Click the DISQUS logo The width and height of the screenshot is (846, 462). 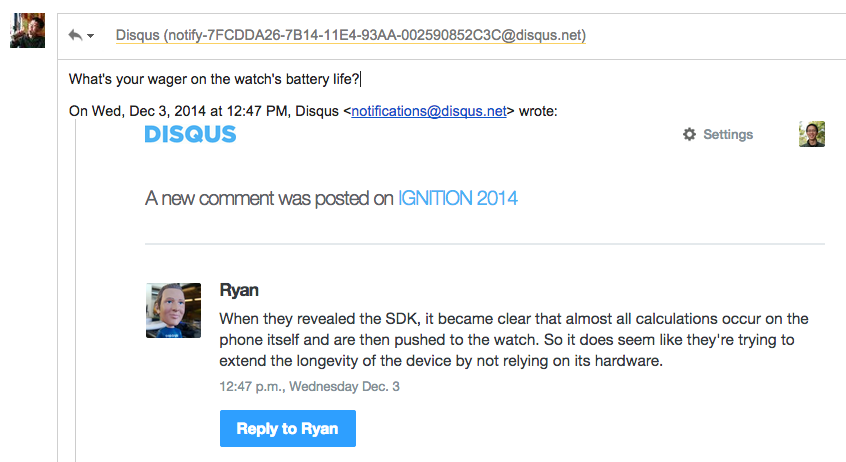click(x=190, y=134)
